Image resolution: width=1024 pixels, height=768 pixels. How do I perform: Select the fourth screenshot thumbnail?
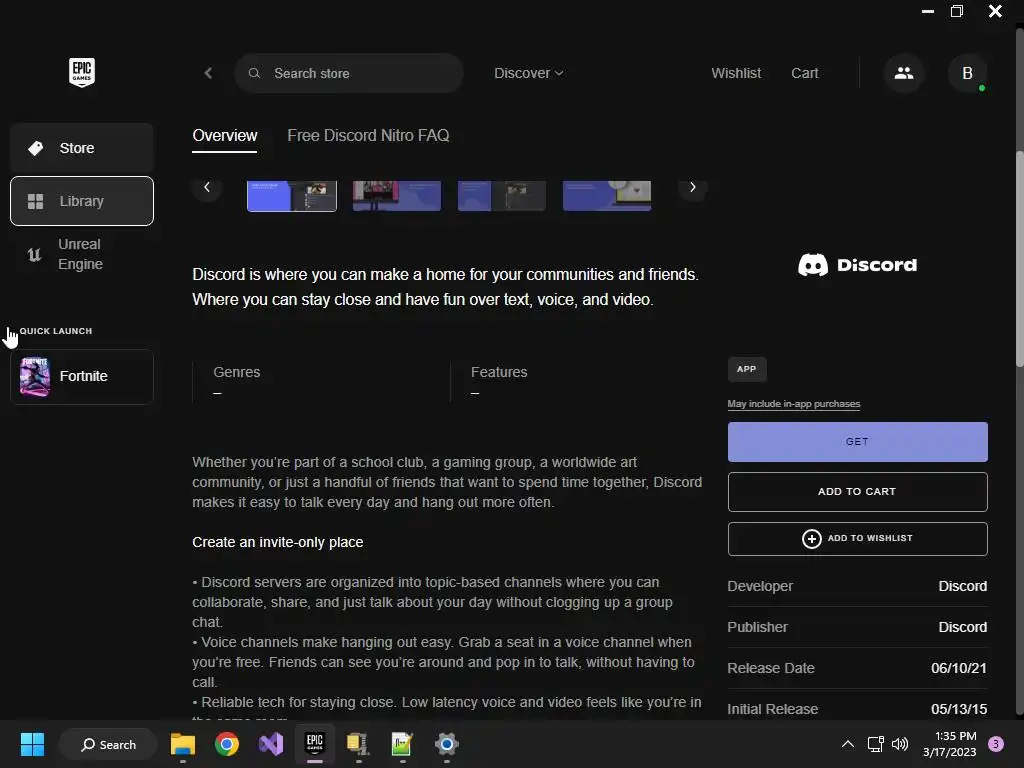[607, 196]
